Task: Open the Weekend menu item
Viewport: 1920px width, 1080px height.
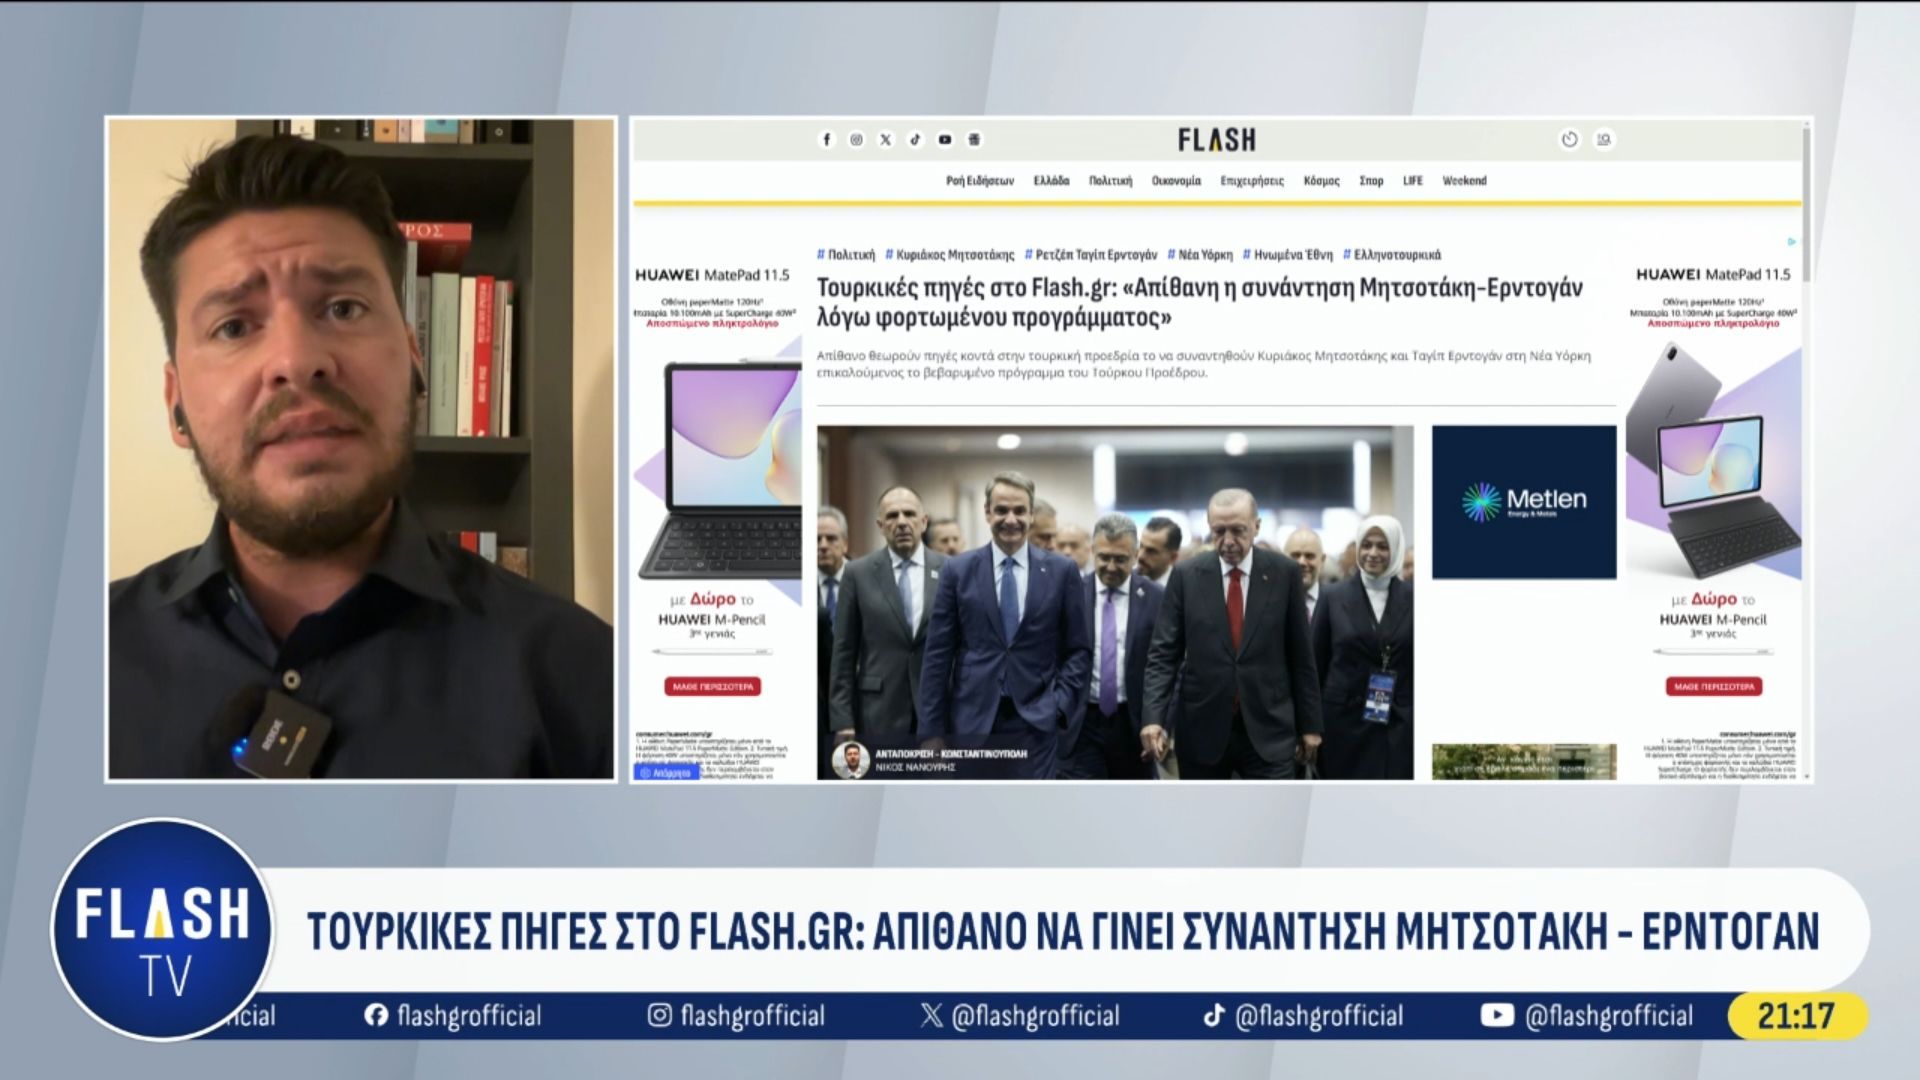Action: (x=1464, y=181)
